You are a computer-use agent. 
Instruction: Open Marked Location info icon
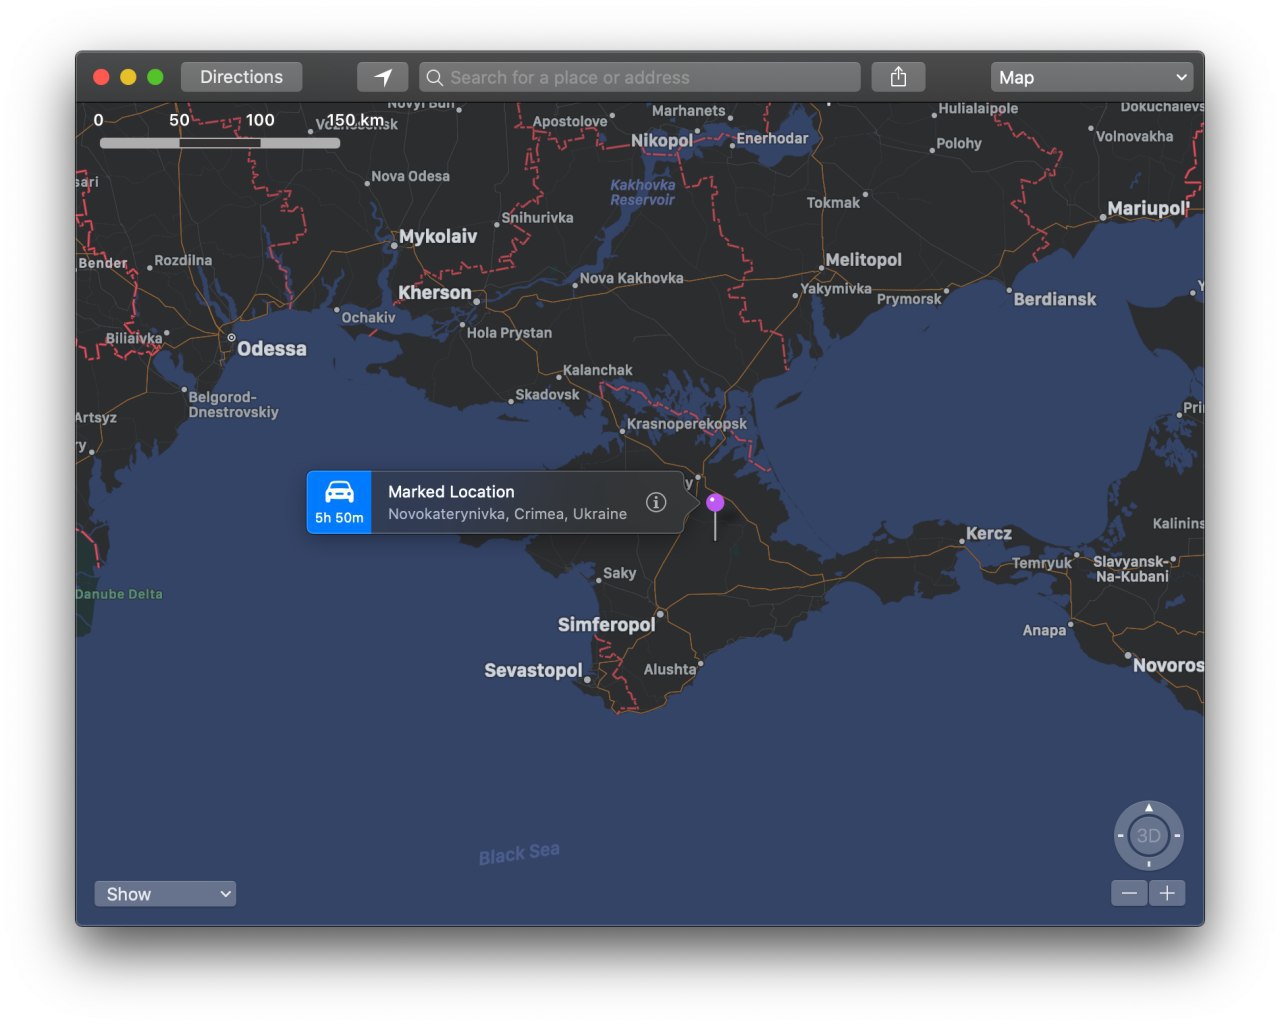[x=656, y=502]
